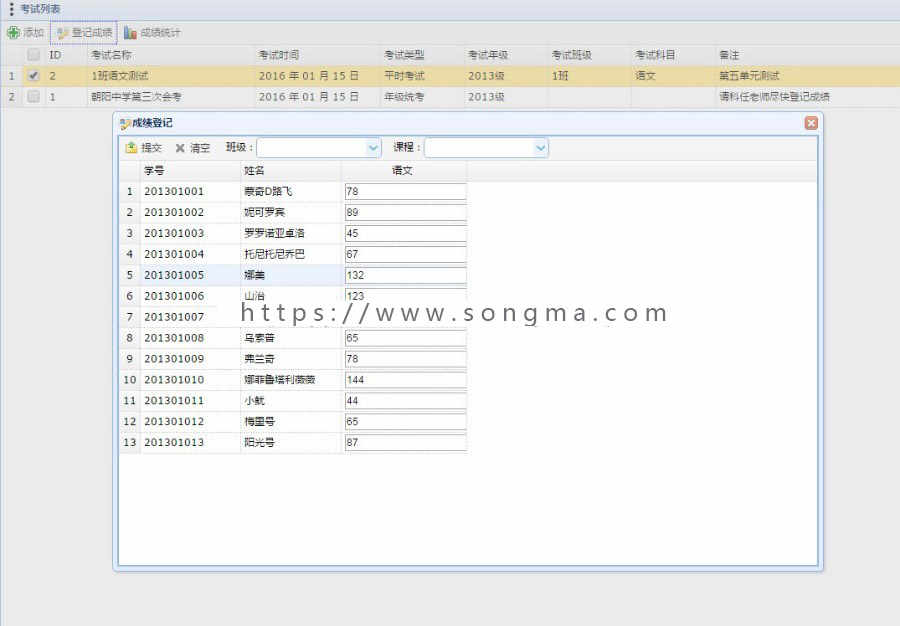Click the Submit (提交) icon in dialog
Viewport: 900px width, 626px height.
(131, 147)
